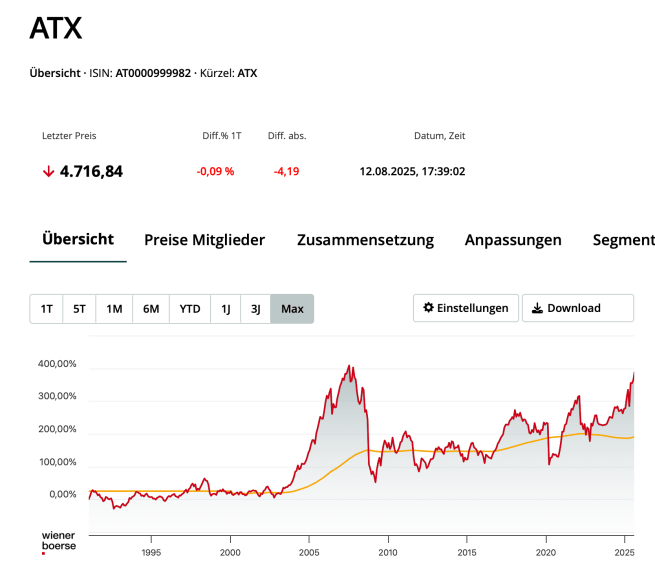
Task: Switch chart to 6M range
Action: [x=151, y=309]
